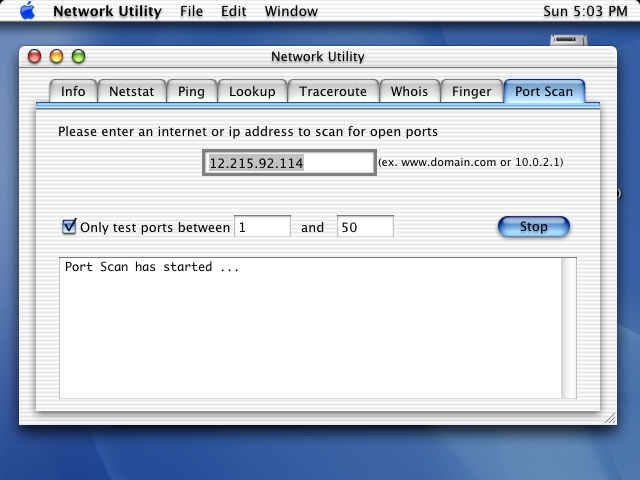The width and height of the screenshot is (640, 480).
Task: Switch to the Finger tab
Action: click(471, 91)
